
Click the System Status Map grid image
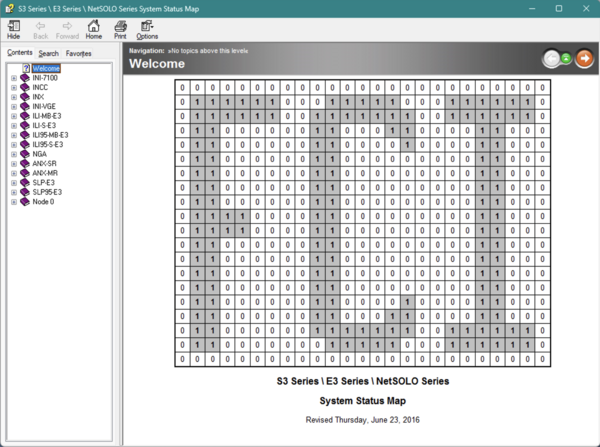point(363,223)
